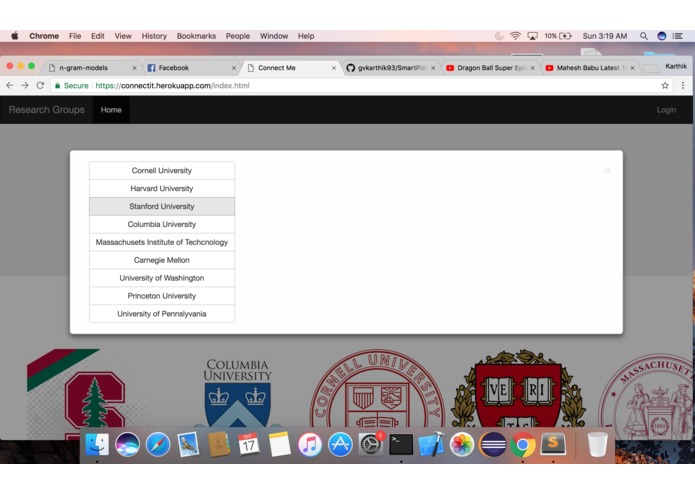Launch Xcode from the dock
Screen dimensions: 695x494
431,444
